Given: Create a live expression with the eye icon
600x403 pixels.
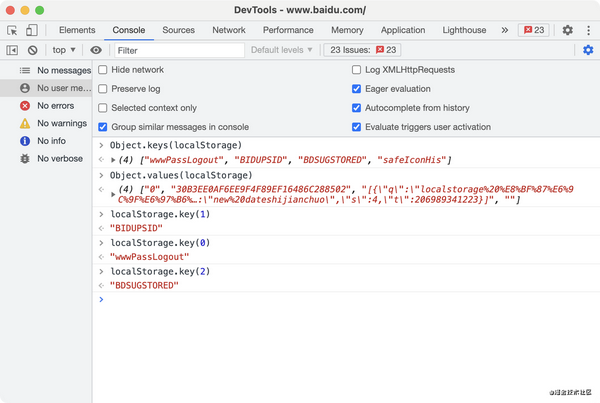Looking at the screenshot, I should 96,50.
